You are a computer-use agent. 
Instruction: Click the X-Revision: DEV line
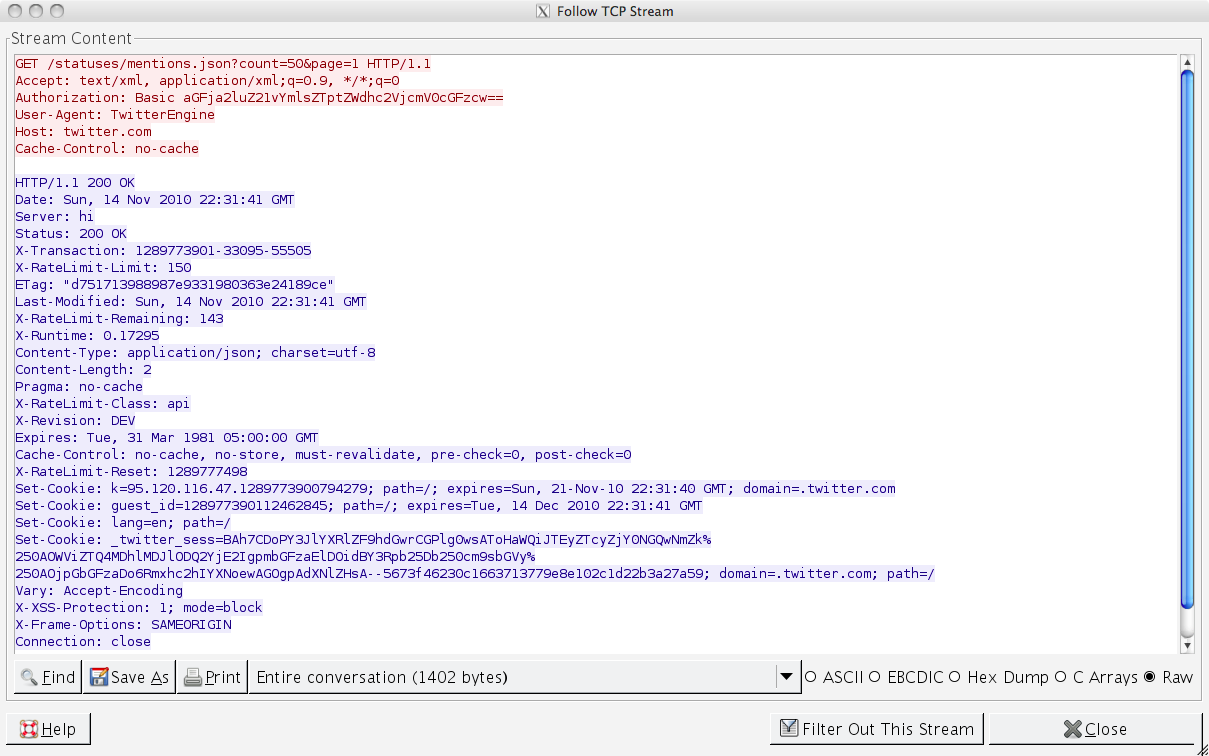click(x=75, y=421)
